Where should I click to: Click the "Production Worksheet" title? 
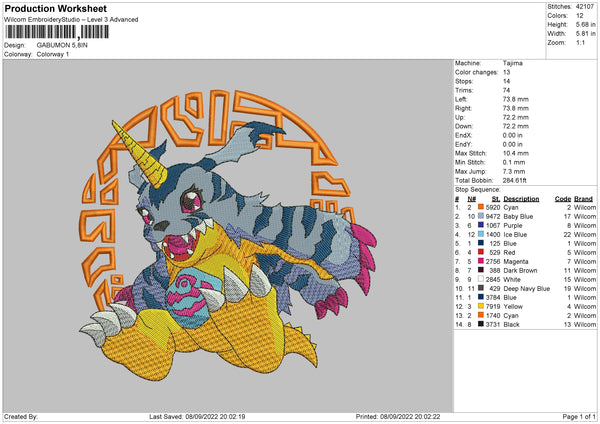pos(55,8)
